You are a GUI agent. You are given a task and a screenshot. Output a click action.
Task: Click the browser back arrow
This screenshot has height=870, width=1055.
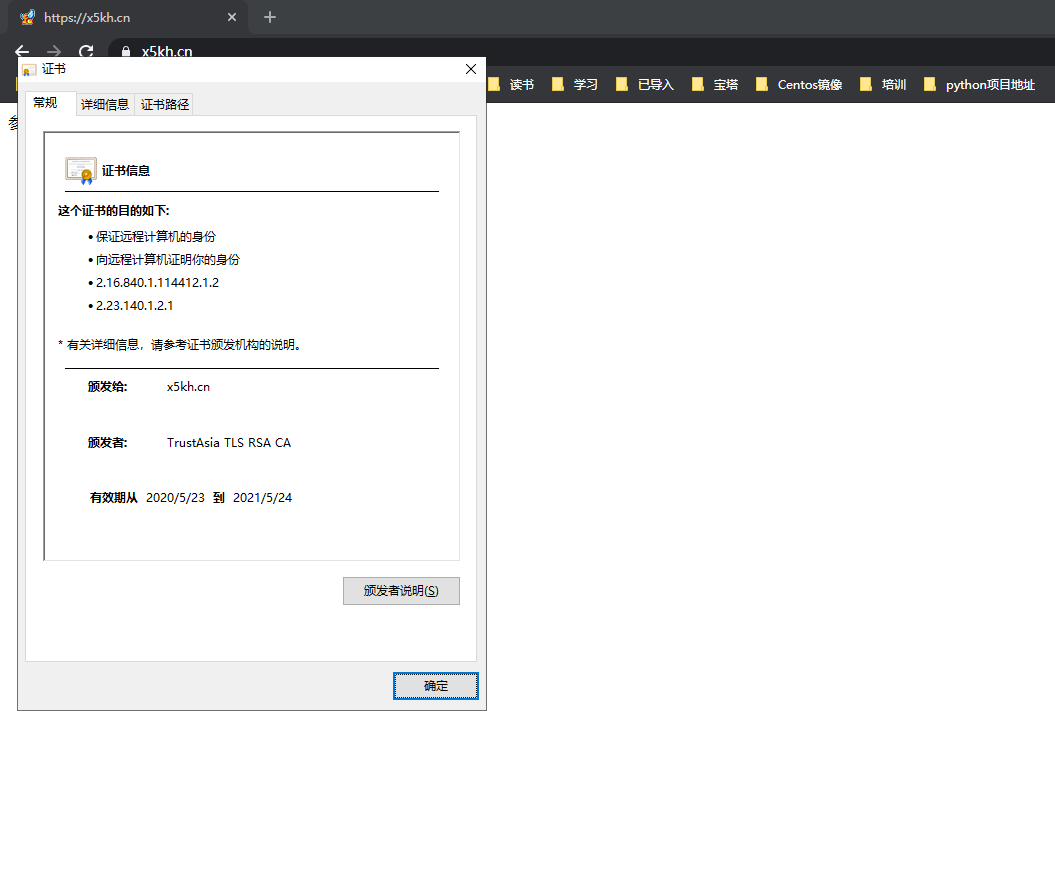[x=22, y=51]
